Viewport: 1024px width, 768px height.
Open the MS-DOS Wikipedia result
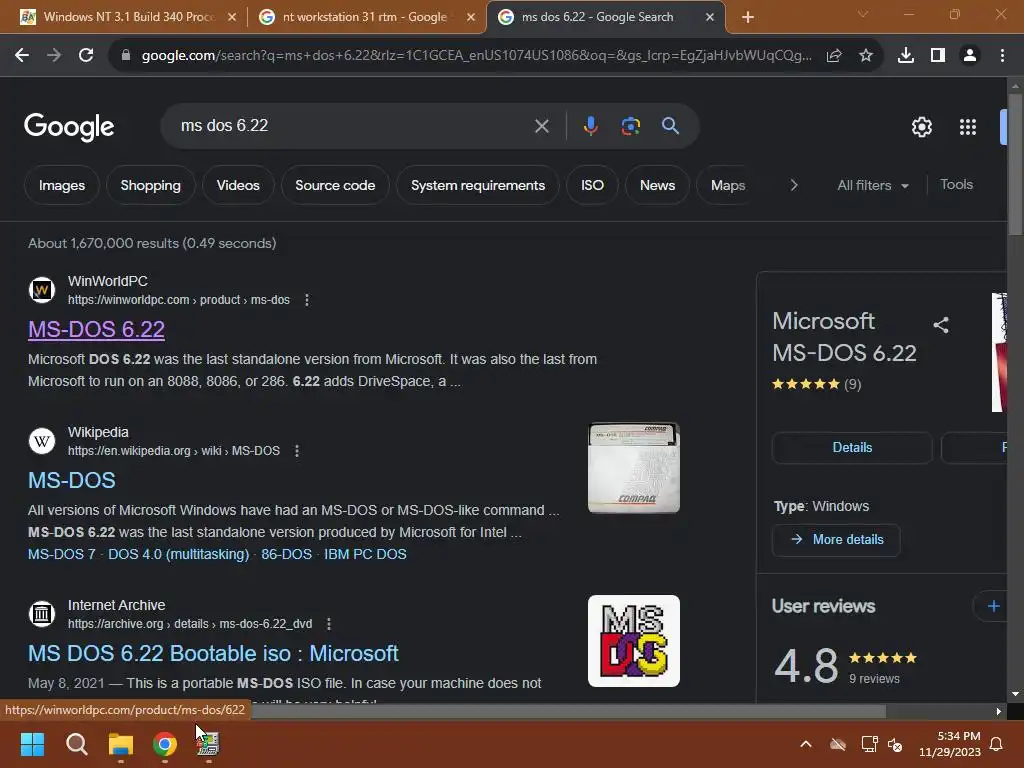point(72,480)
